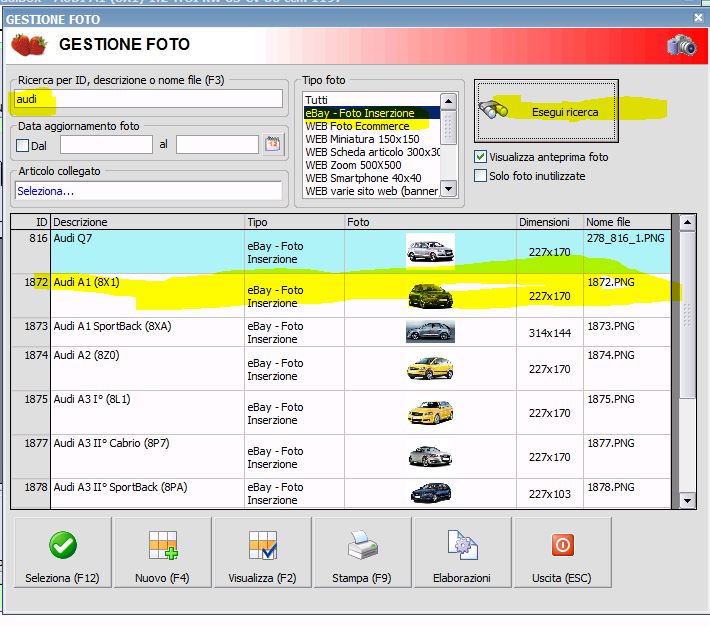Click the al end date field
This screenshot has width=710, height=627.
coord(217,145)
